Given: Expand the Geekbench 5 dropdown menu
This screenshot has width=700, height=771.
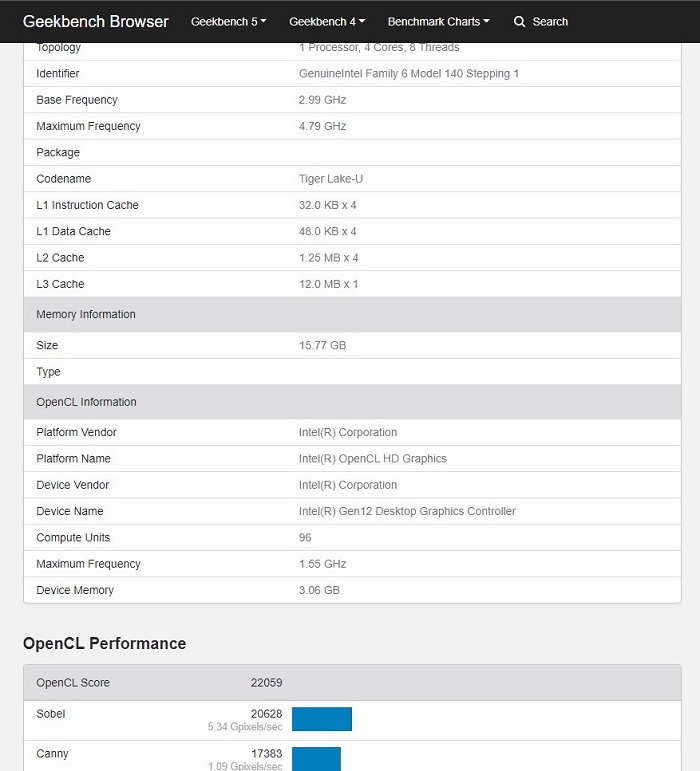Looking at the screenshot, I should coord(228,22).
